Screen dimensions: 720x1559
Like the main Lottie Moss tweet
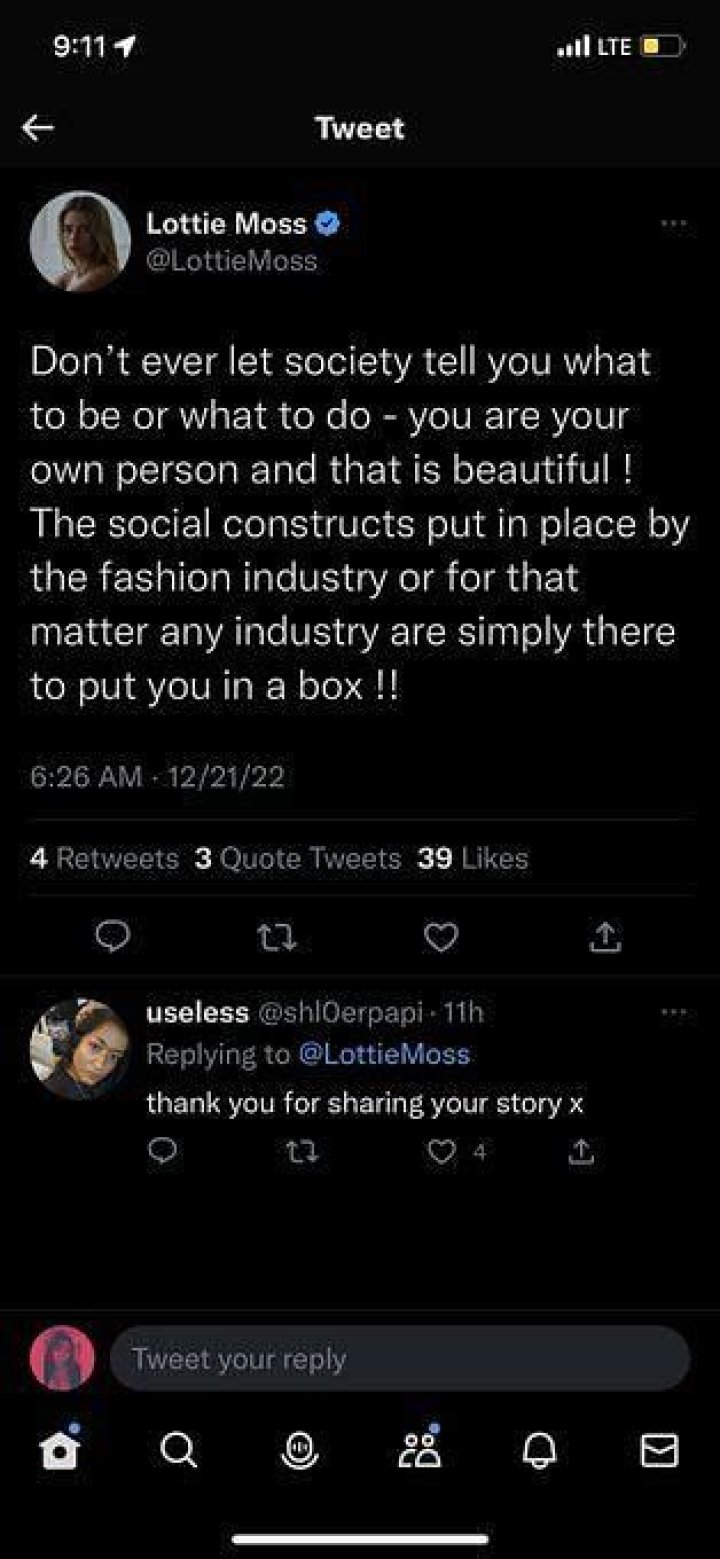click(441, 936)
